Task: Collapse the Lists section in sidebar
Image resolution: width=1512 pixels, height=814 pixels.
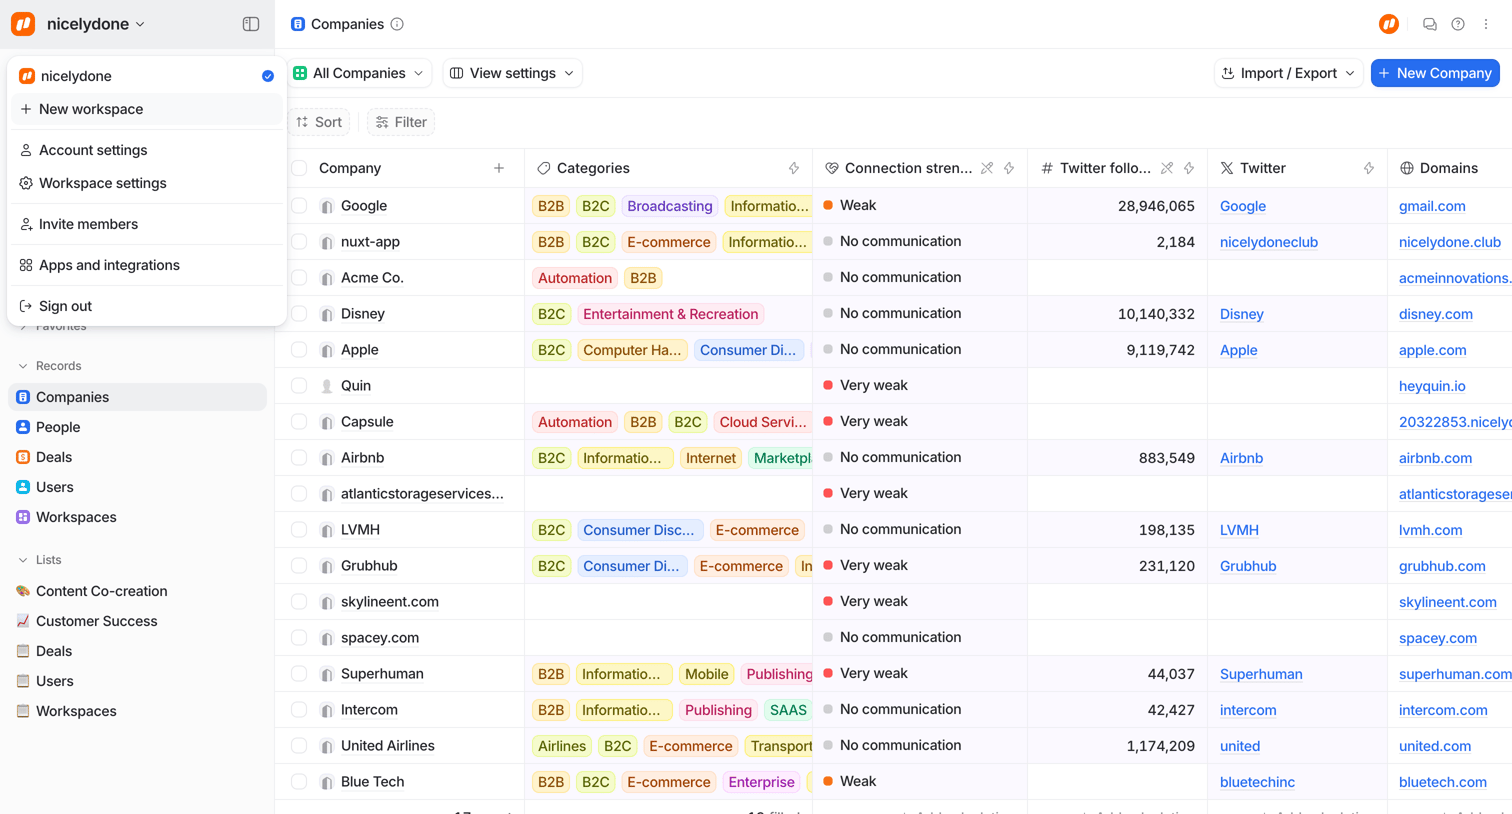Action: (23, 560)
